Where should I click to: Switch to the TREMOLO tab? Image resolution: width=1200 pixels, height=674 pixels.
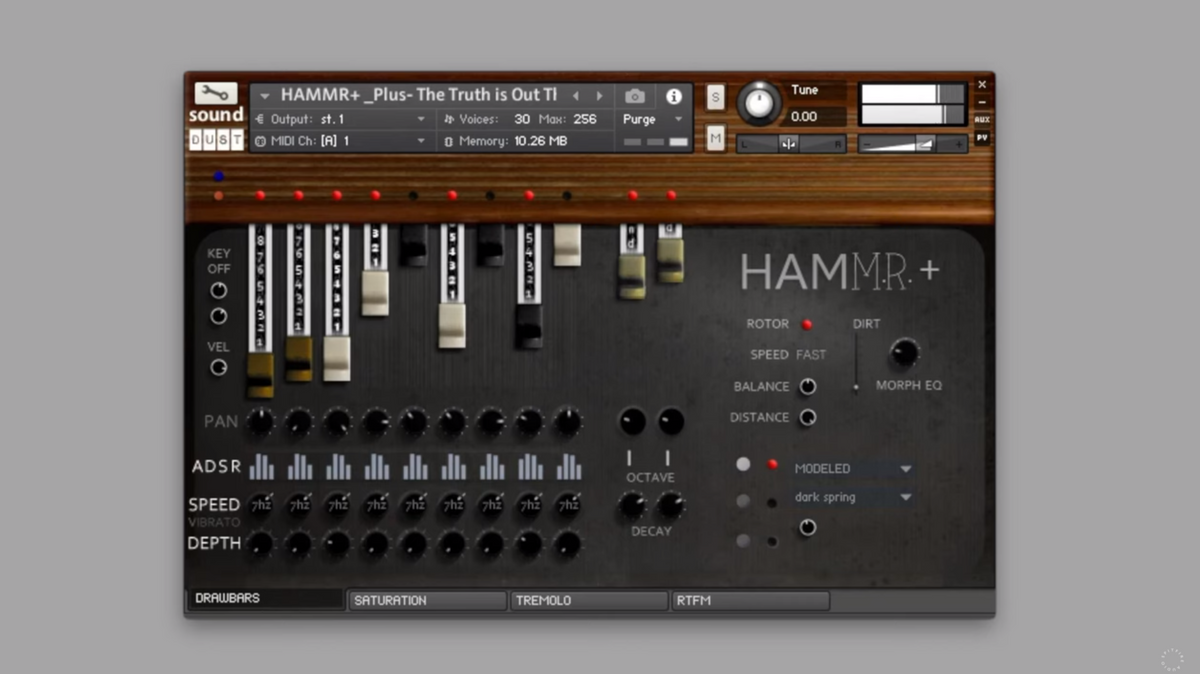click(x=588, y=600)
